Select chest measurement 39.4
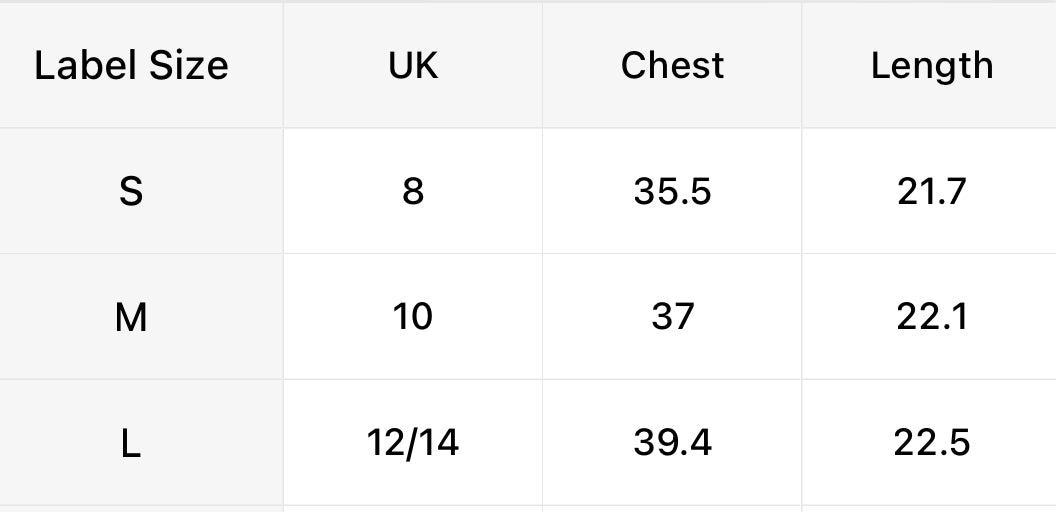 (x=672, y=442)
